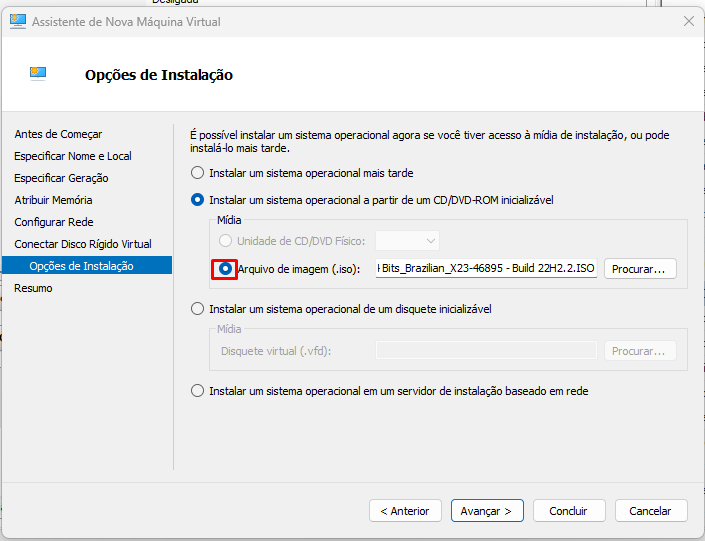This screenshot has width=705, height=541.
Task: Open Conectar Disco Rígido Virtual step
Action: (x=83, y=244)
